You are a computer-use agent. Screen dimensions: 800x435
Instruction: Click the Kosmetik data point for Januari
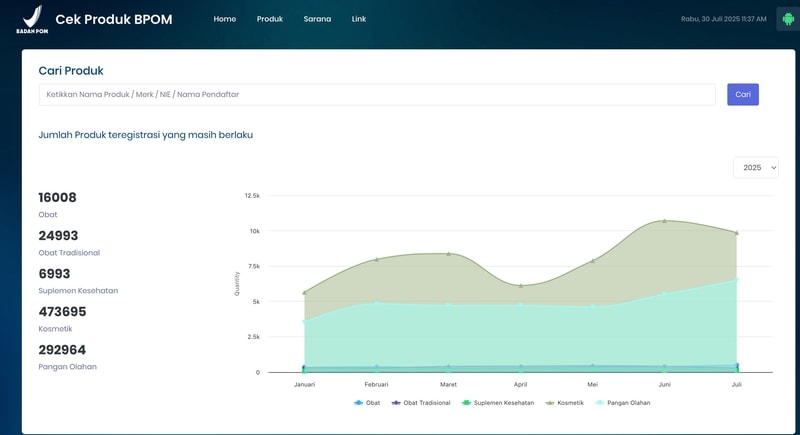click(305, 293)
